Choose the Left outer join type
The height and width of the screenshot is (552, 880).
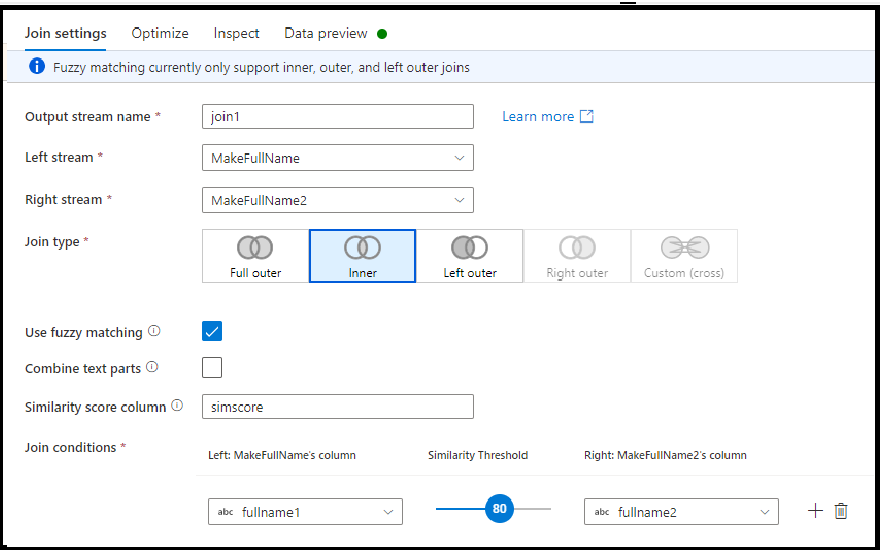[x=470, y=256]
